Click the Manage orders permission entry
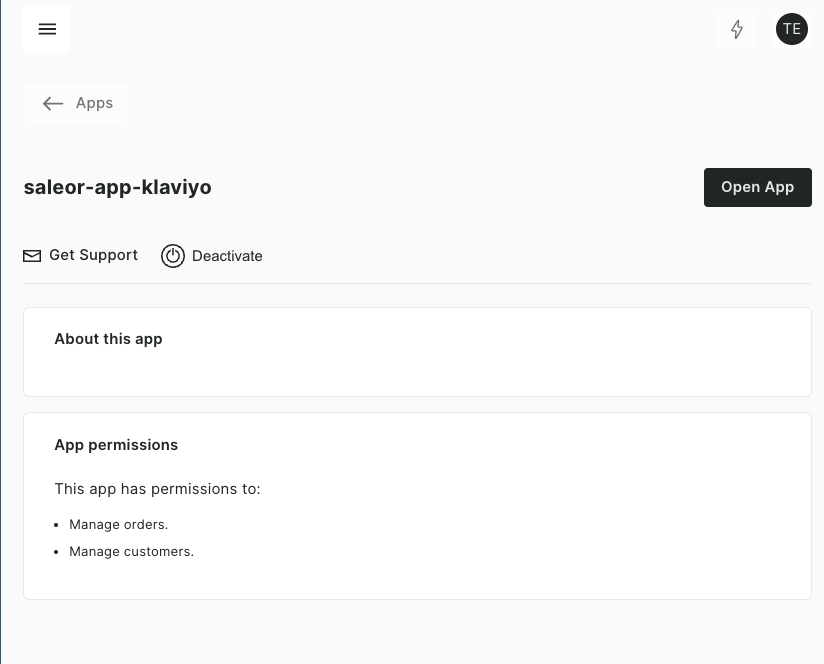Viewport: 824px width, 664px height. [118, 524]
